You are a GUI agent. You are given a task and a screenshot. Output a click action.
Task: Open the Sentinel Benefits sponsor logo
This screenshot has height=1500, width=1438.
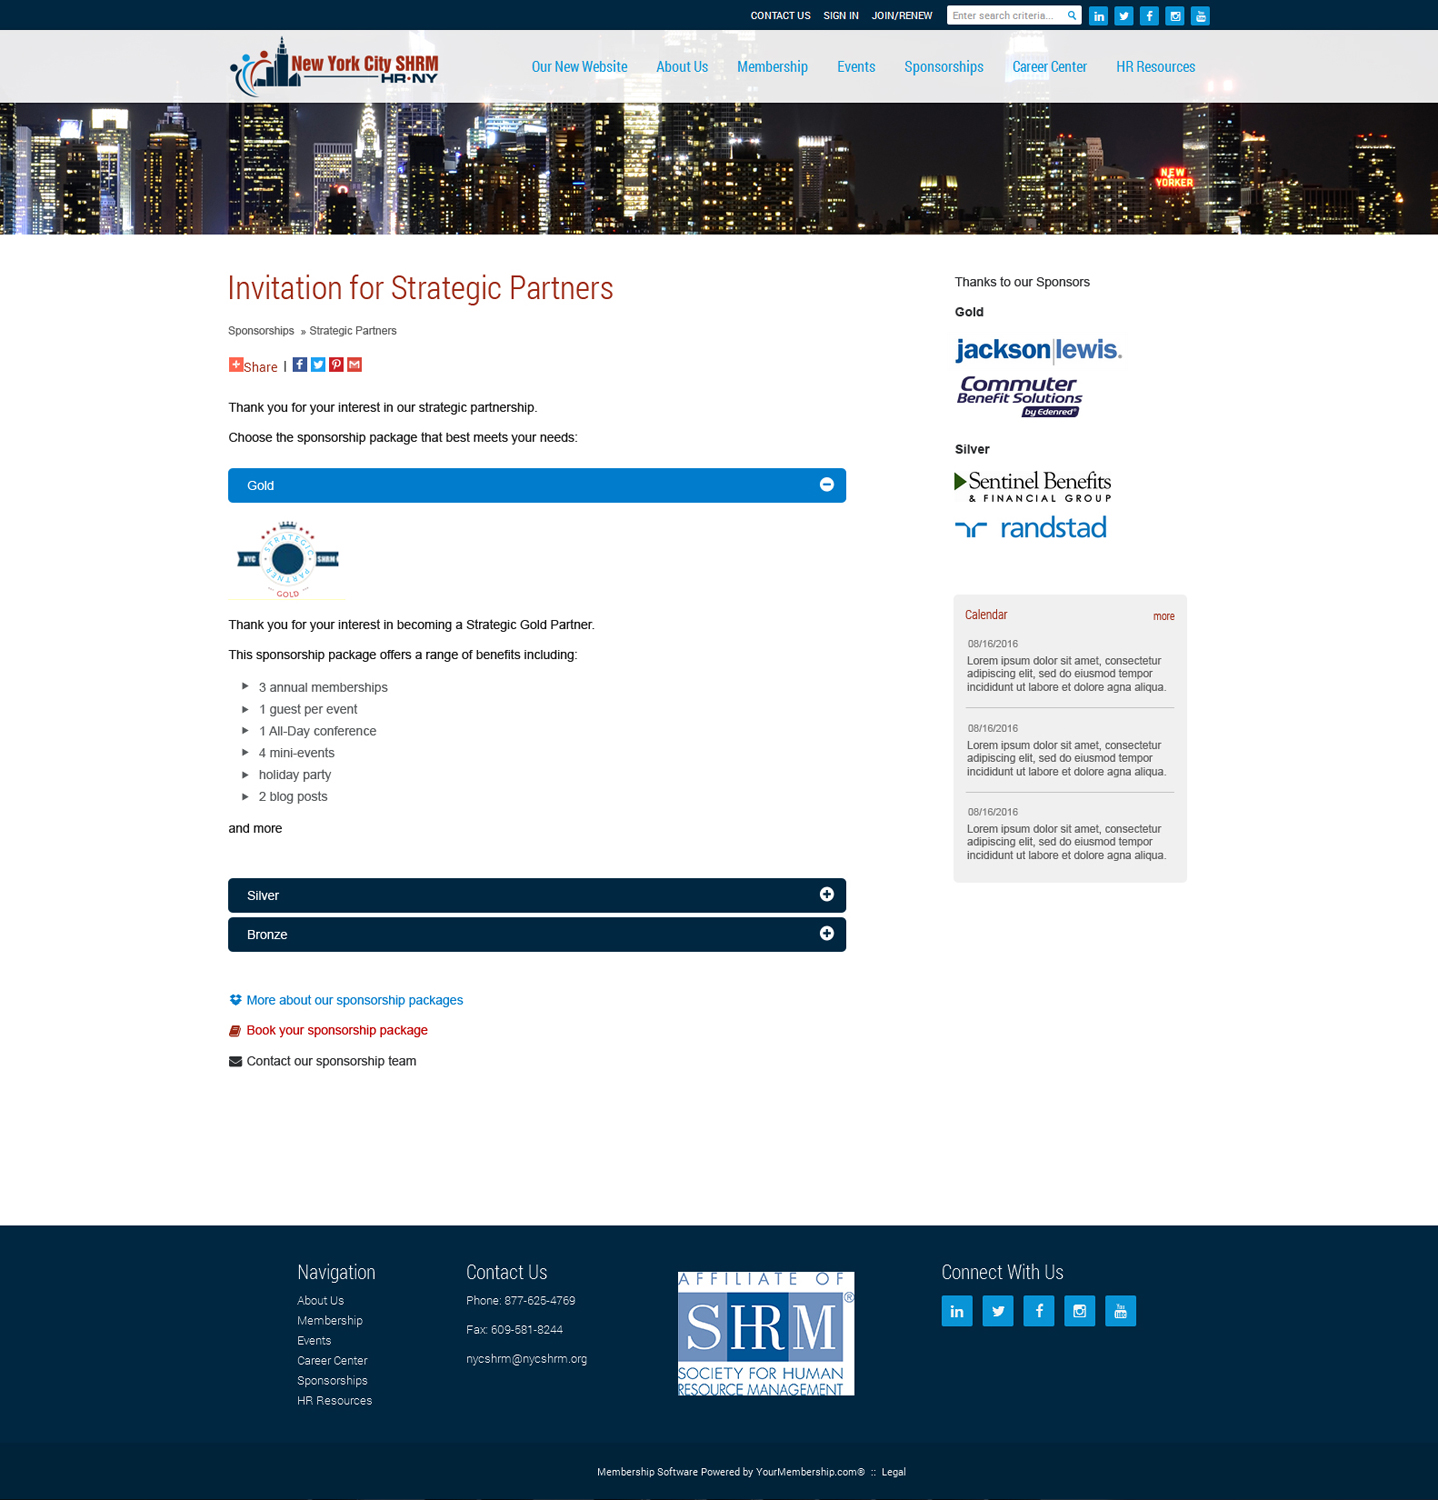tap(1033, 487)
